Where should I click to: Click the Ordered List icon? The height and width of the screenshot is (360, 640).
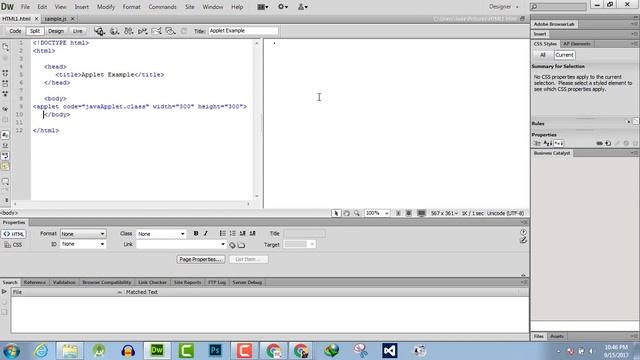pyautogui.click(x=233, y=233)
